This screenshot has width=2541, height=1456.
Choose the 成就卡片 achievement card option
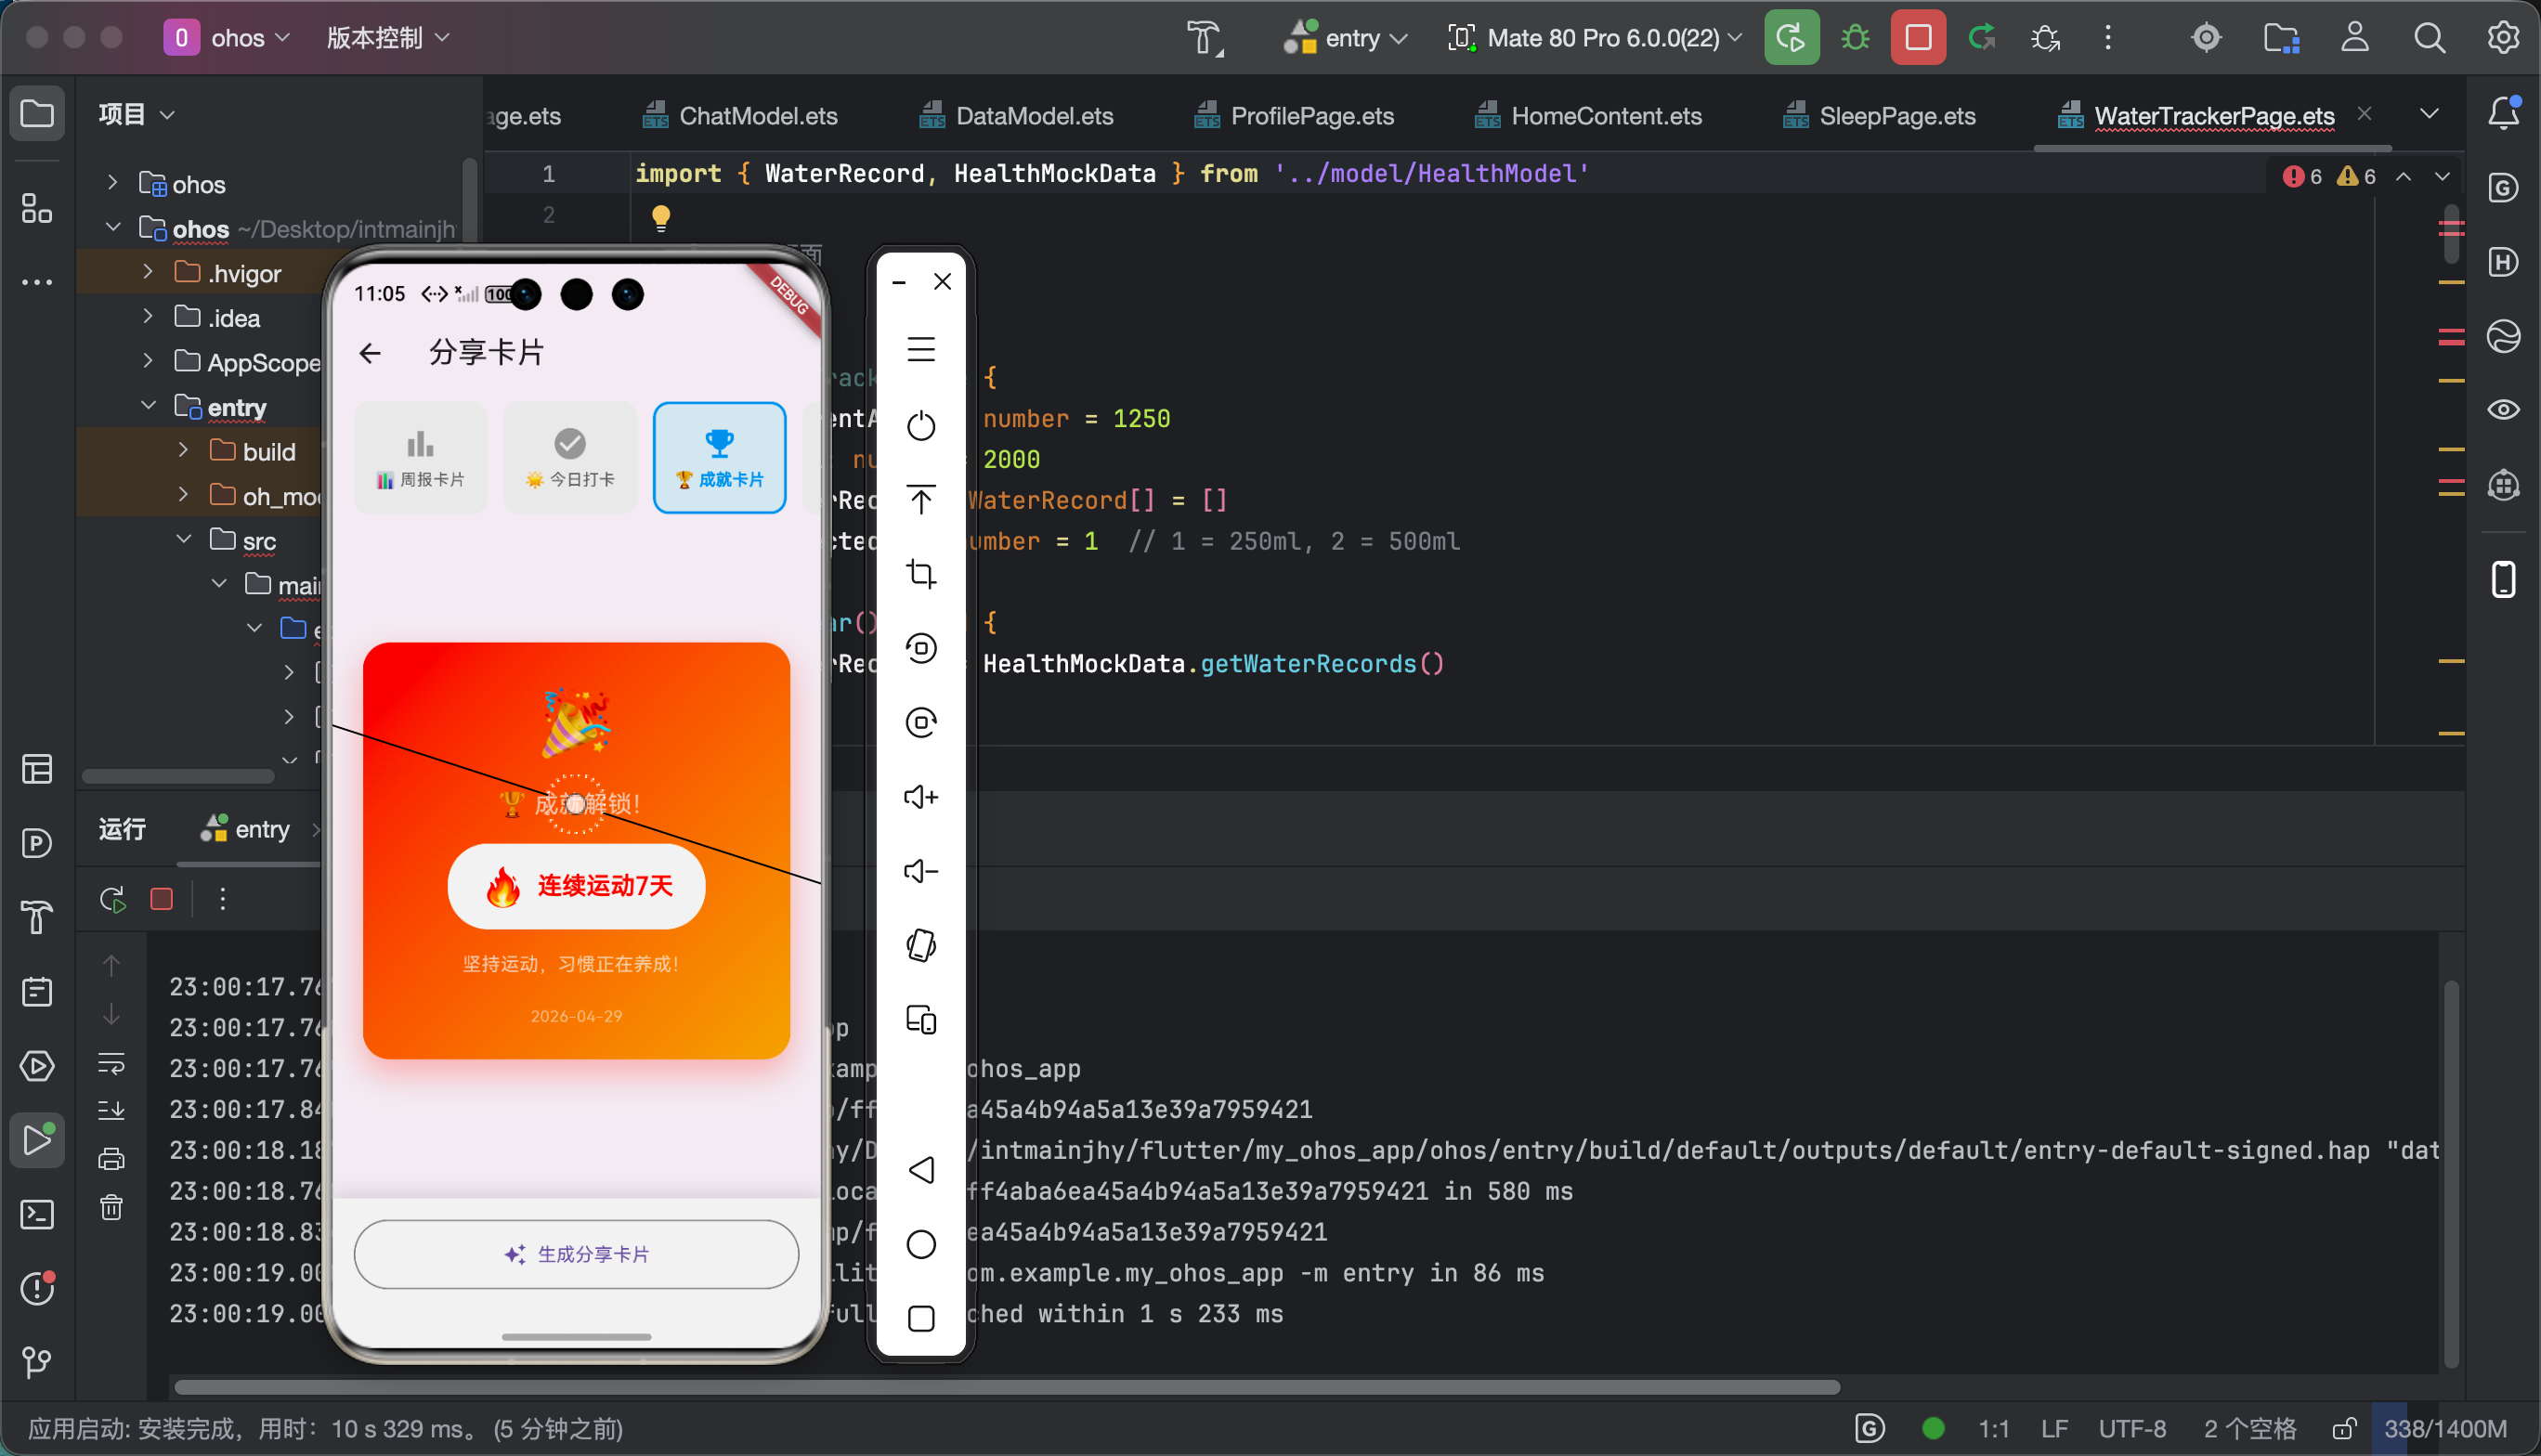click(719, 458)
